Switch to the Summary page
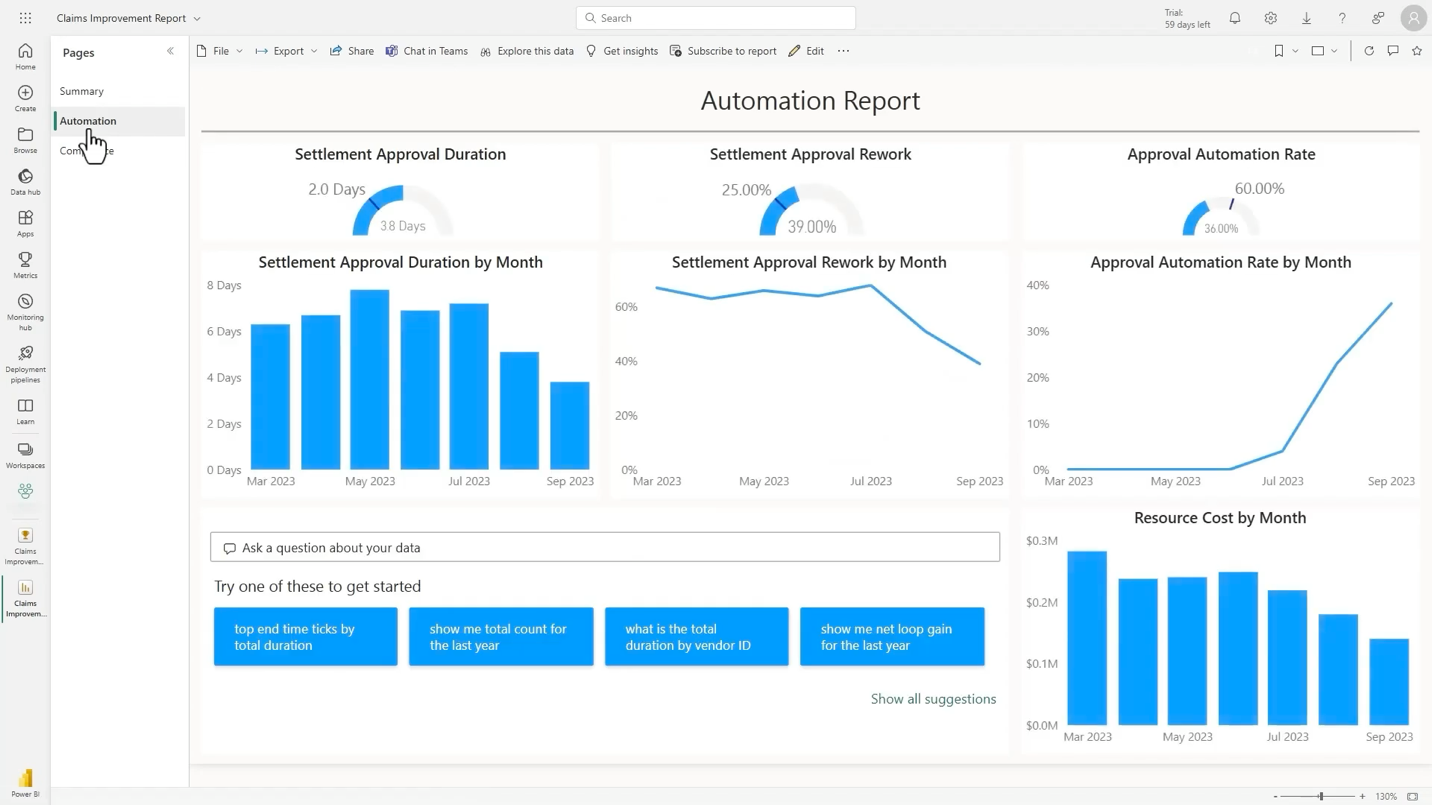Viewport: 1432px width, 805px height. [81, 91]
